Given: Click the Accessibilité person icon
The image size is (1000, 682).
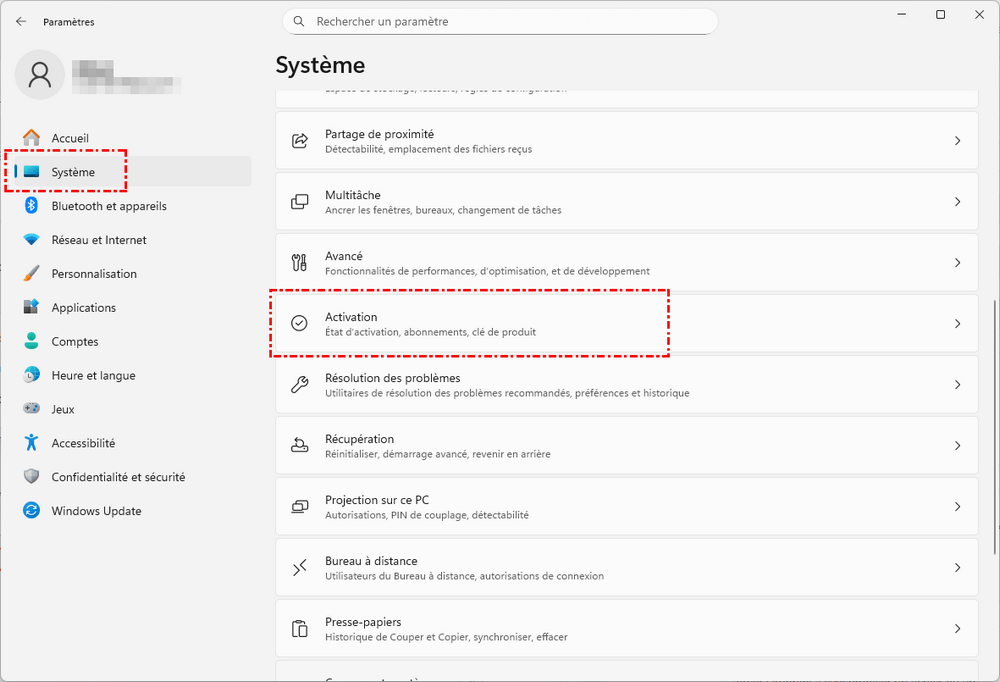Looking at the screenshot, I should click(32, 443).
